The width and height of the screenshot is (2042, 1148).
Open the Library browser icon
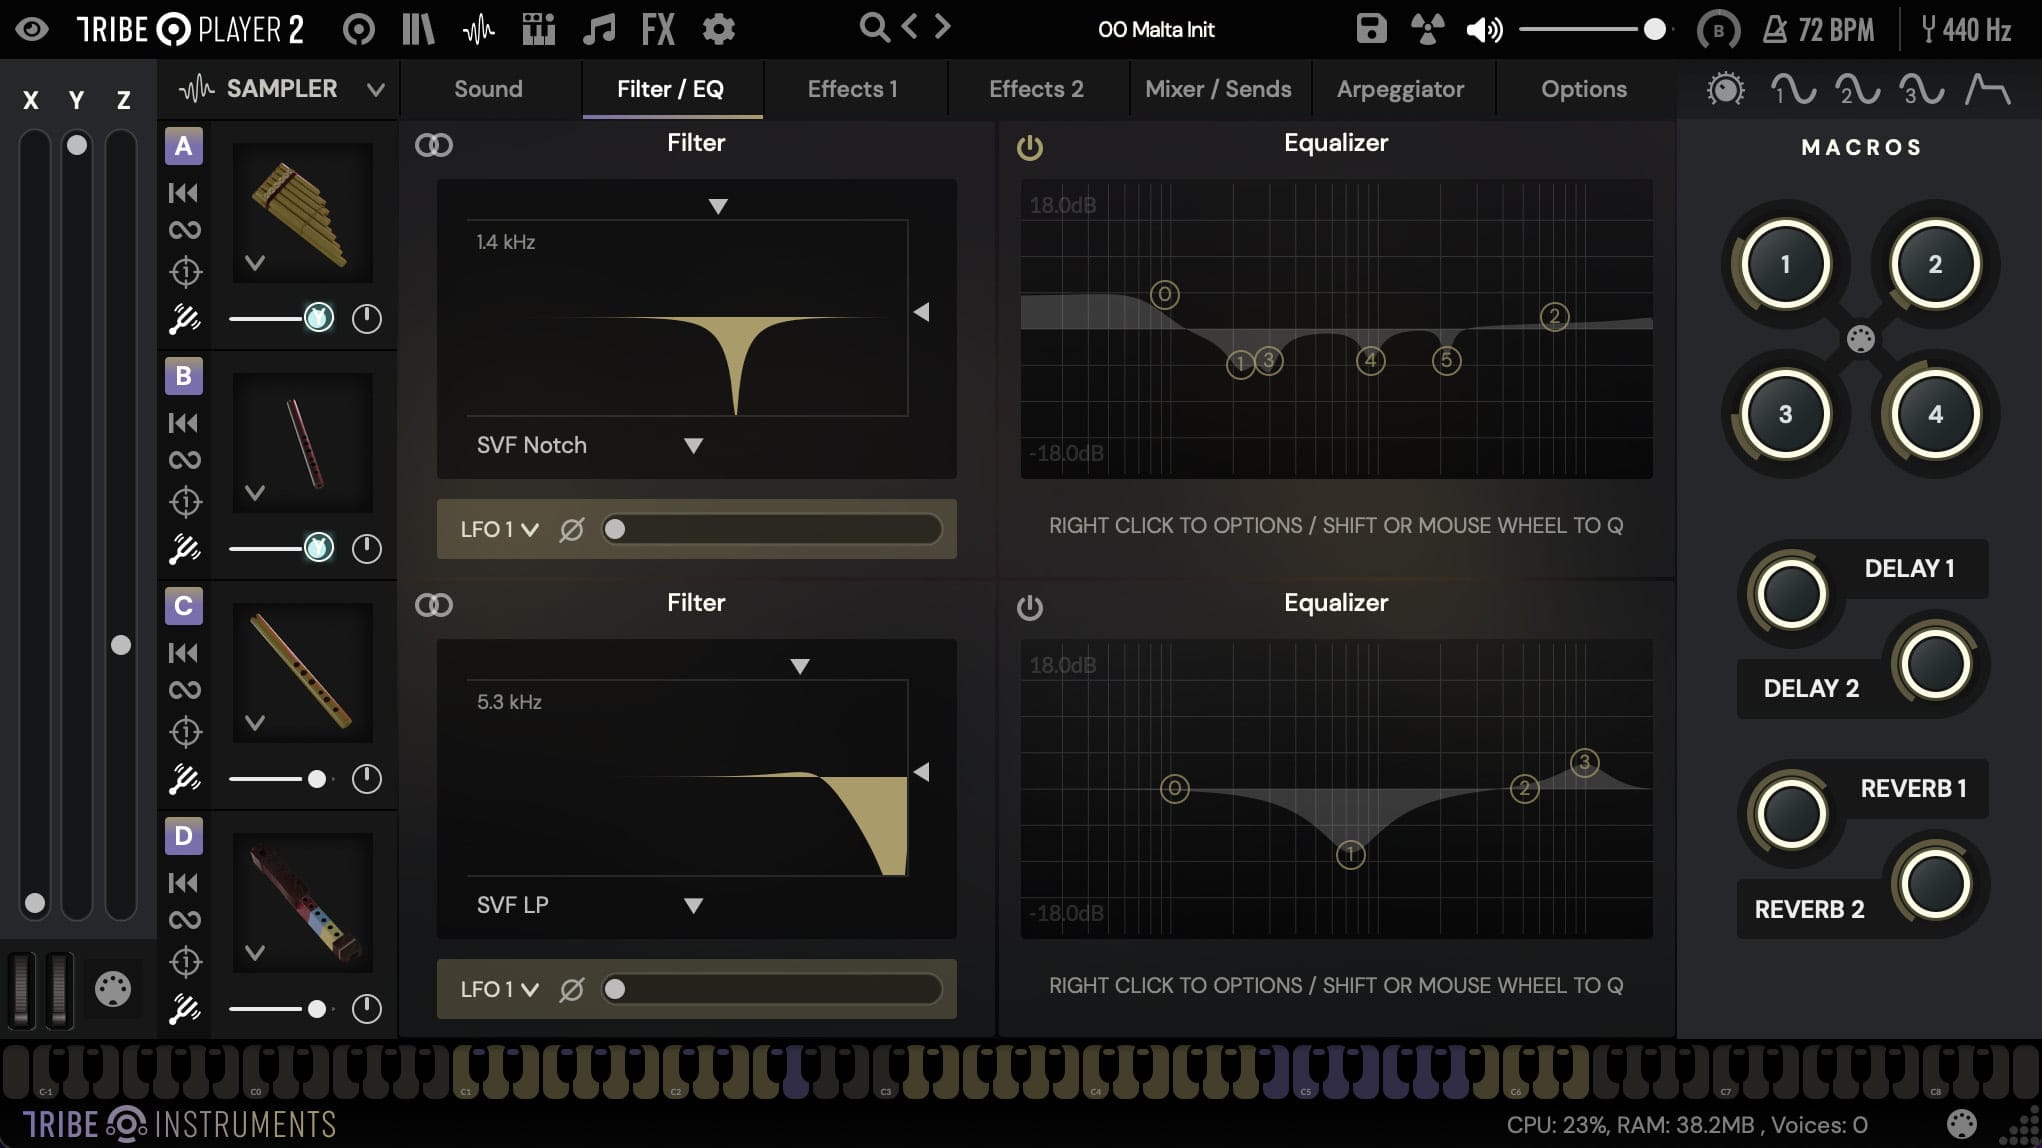[x=417, y=29]
